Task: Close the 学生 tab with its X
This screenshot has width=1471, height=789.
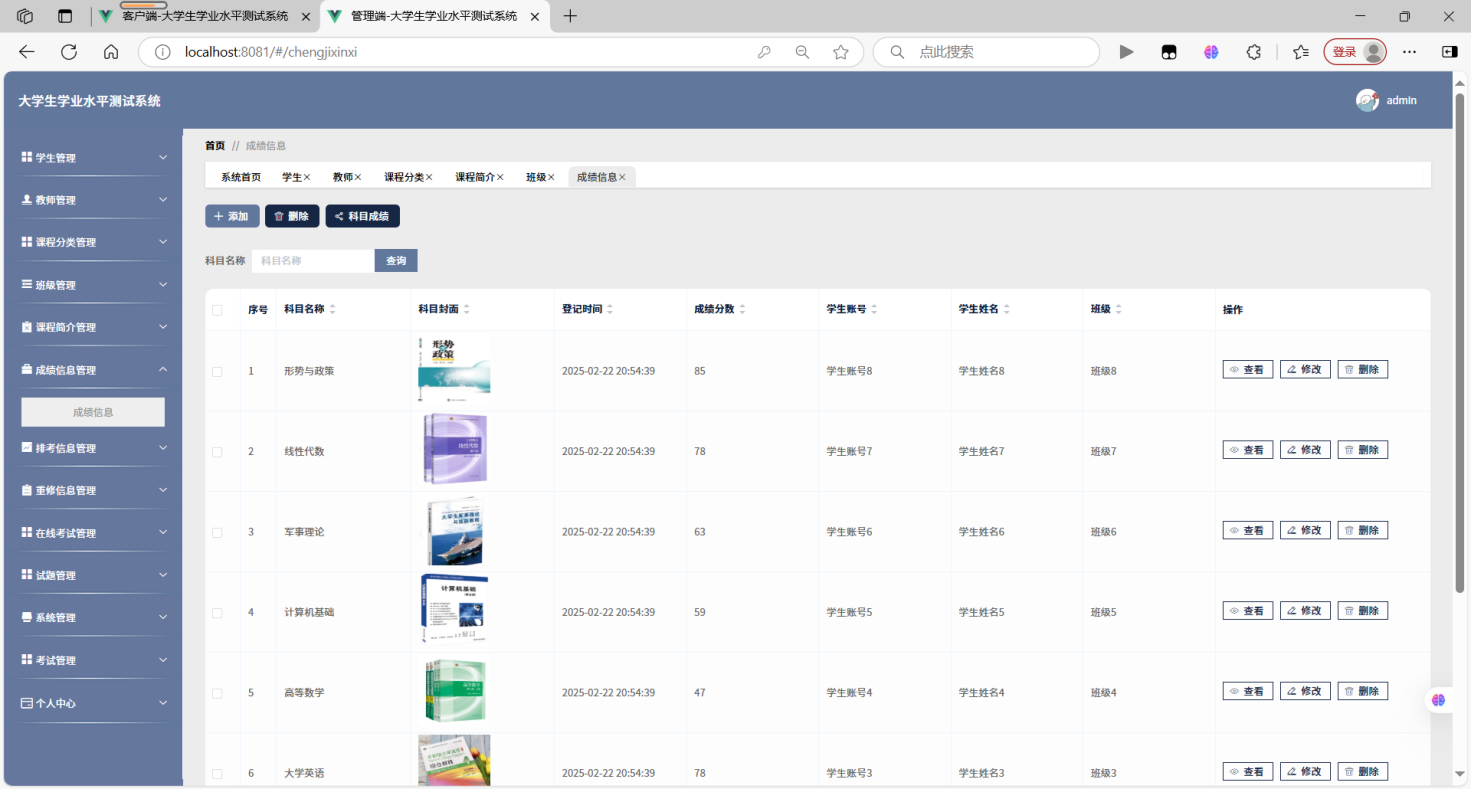Action: (x=307, y=177)
